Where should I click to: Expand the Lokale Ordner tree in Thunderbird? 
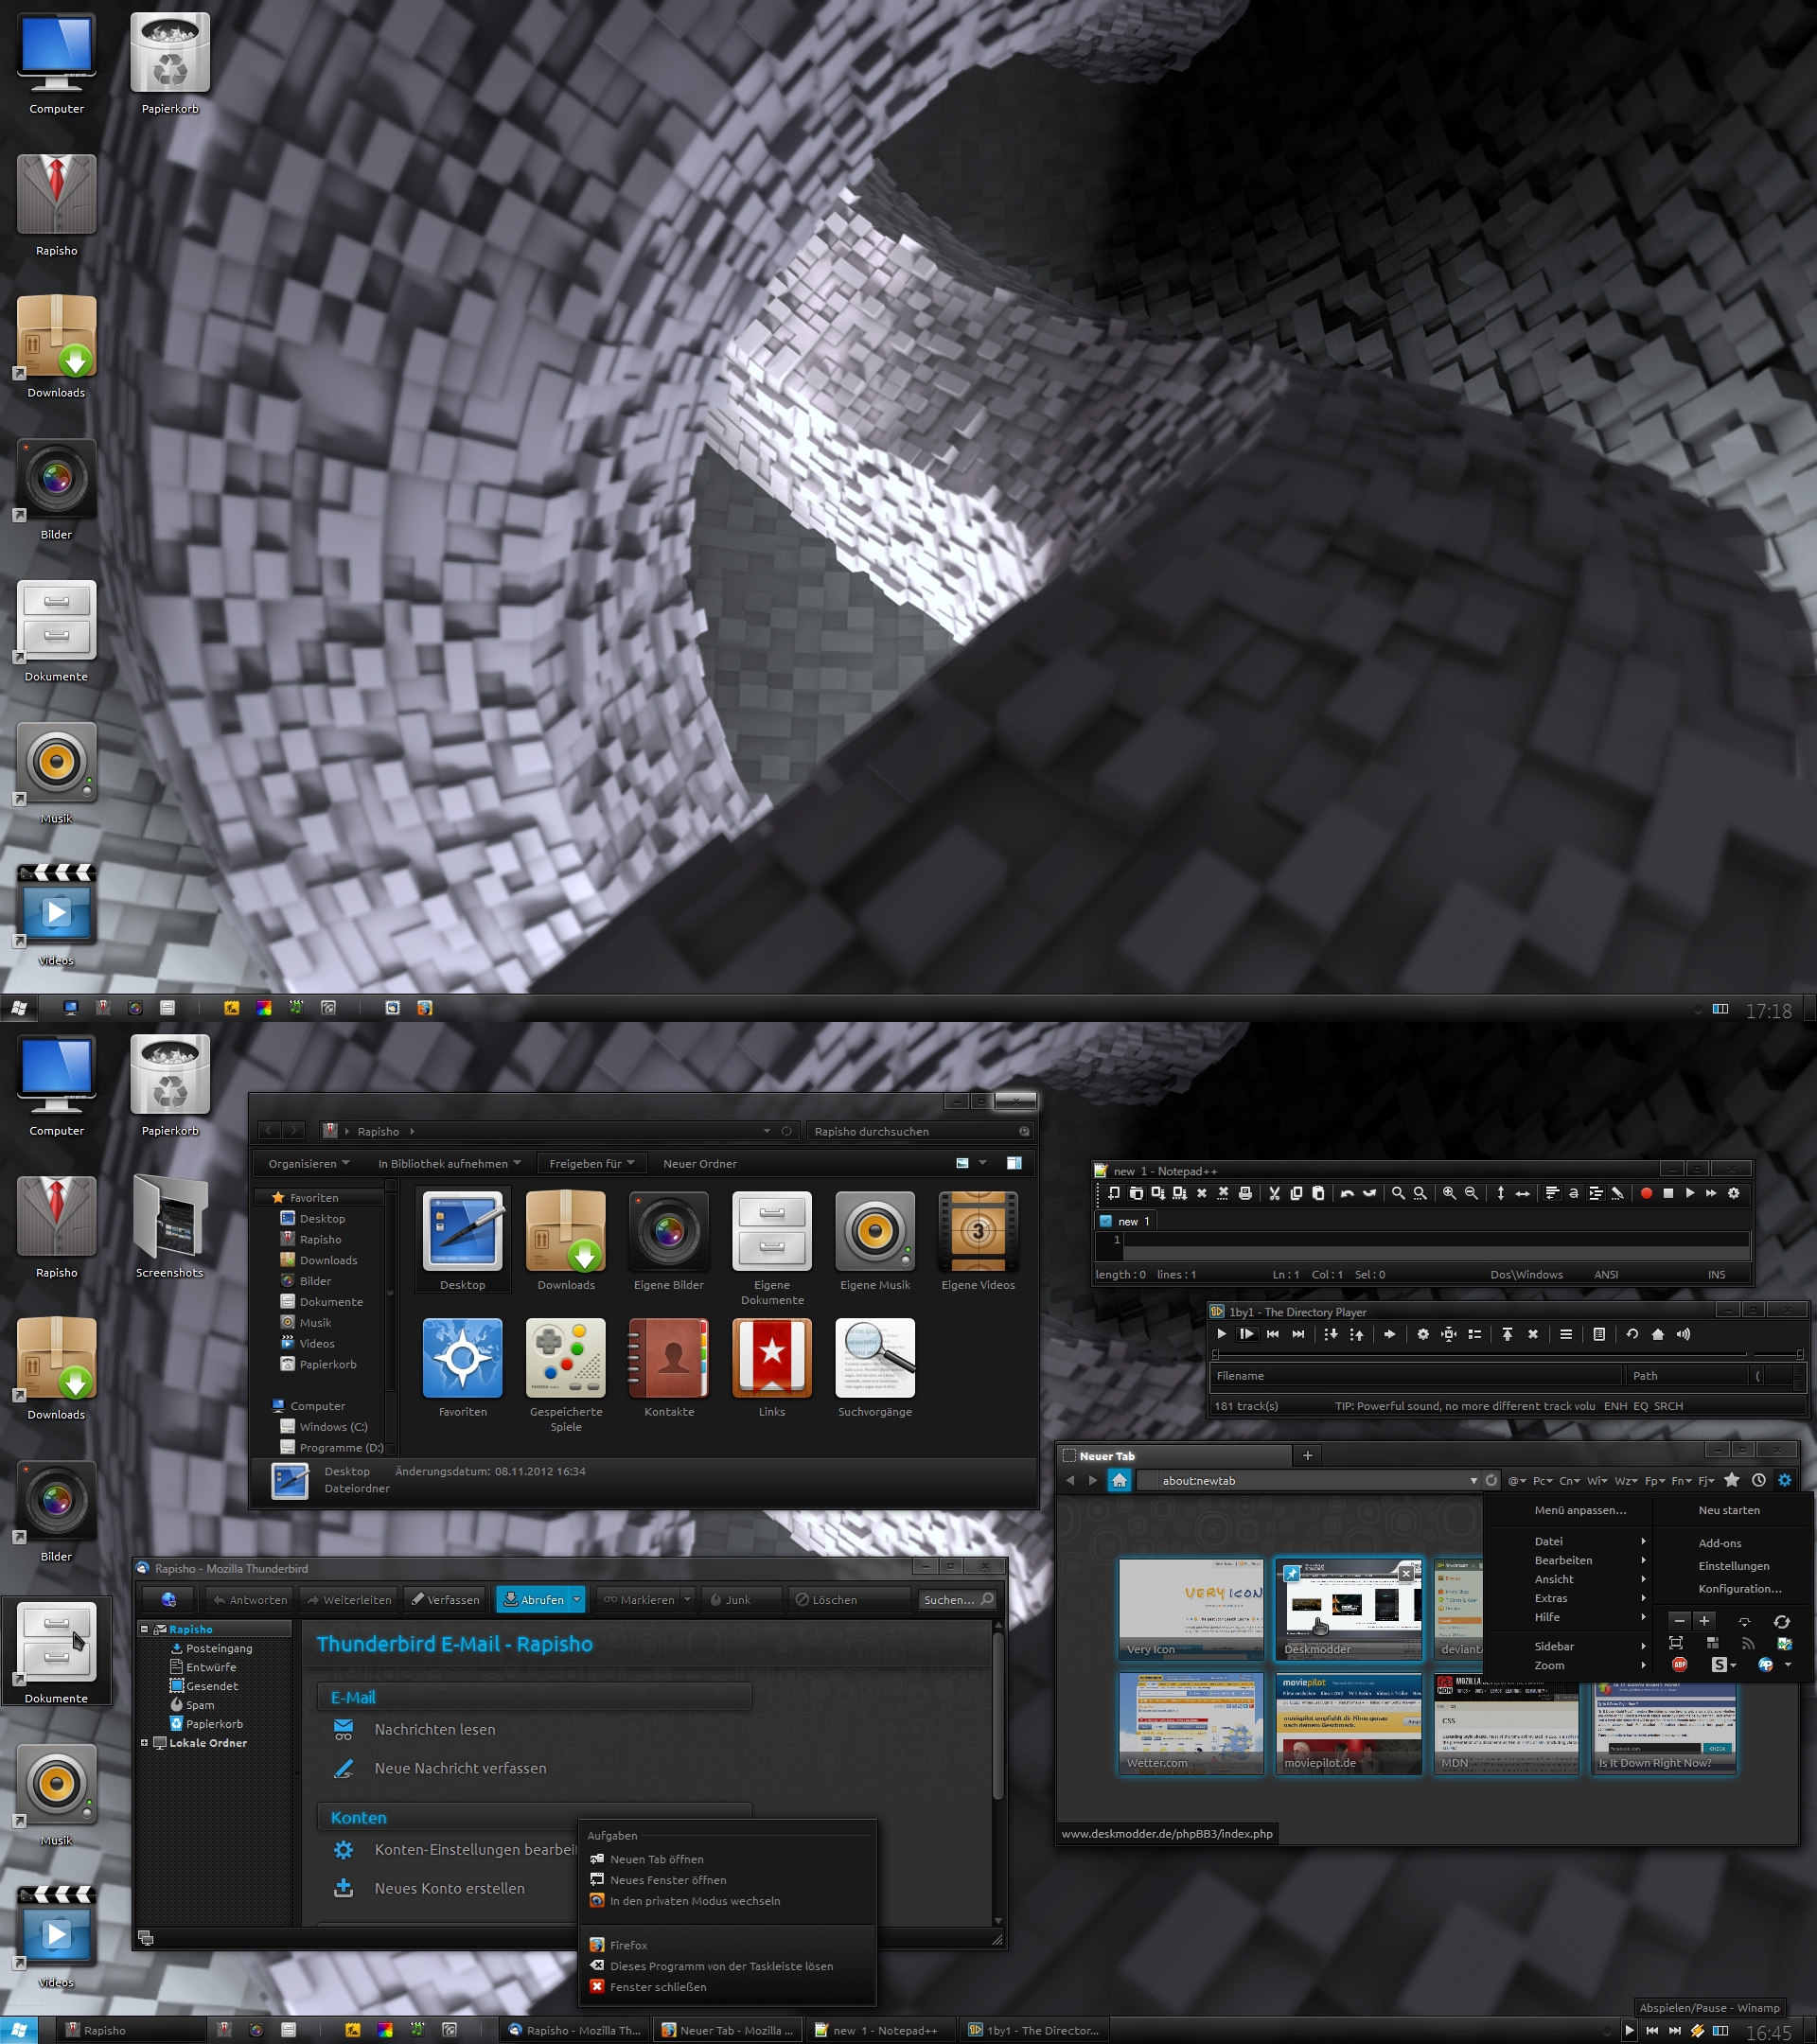tap(144, 1742)
